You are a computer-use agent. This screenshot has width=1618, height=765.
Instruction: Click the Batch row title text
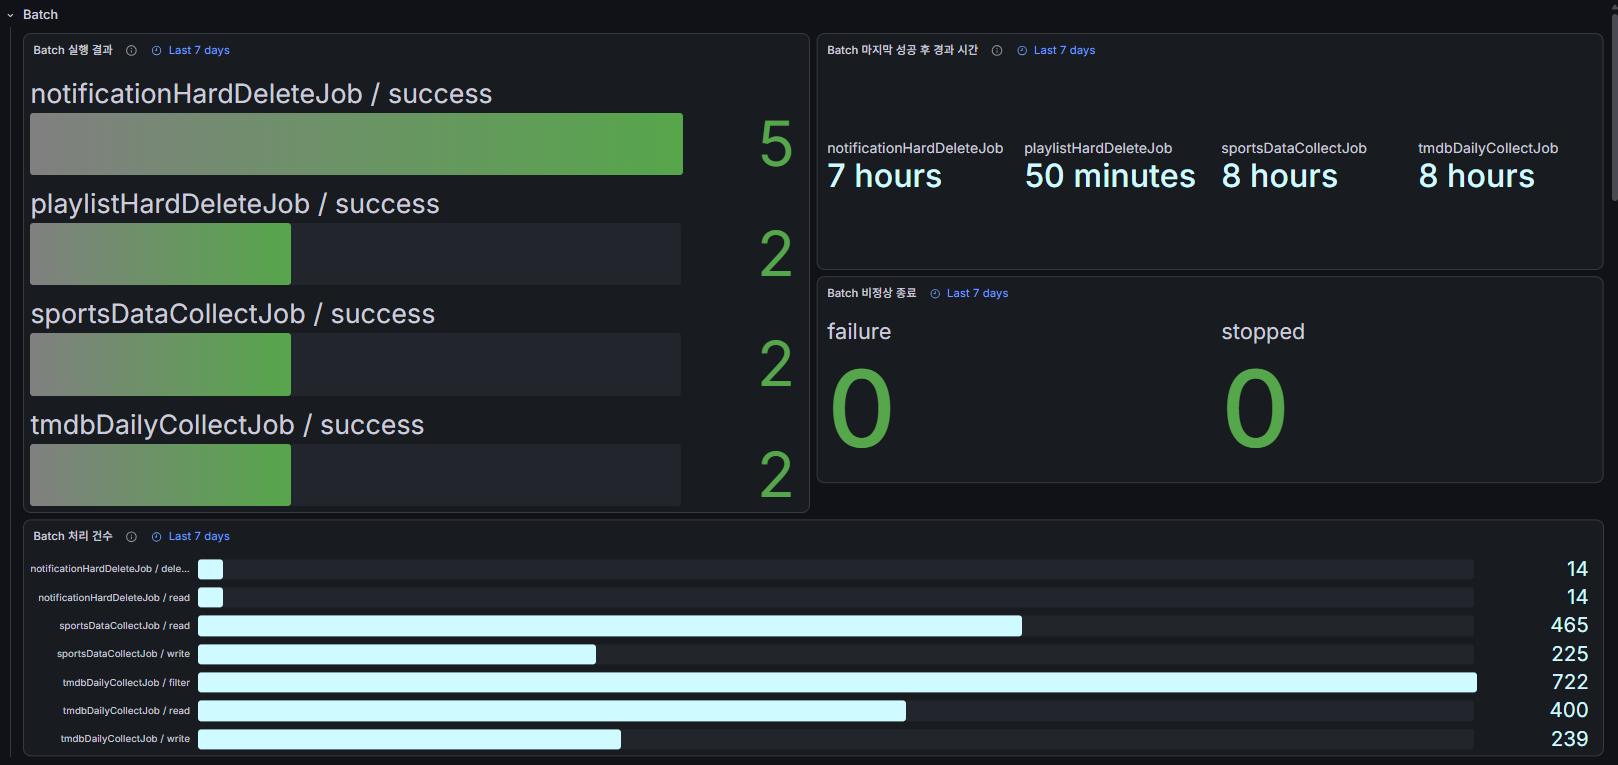(x=40, y=15)
